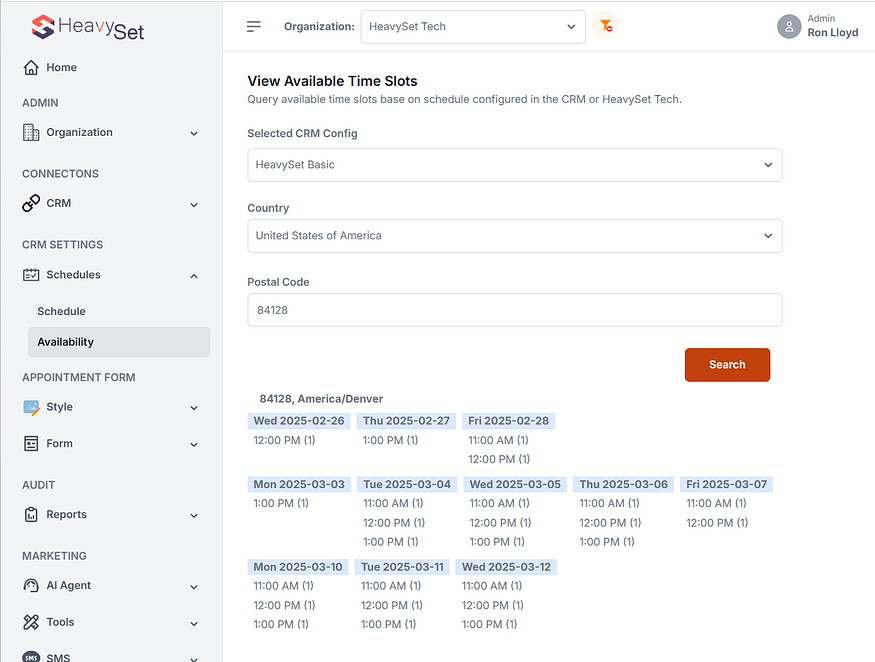The height and width of the screenshot is (662, 875).
Task: Click into the Postal Code field
Action: (515, 310)
